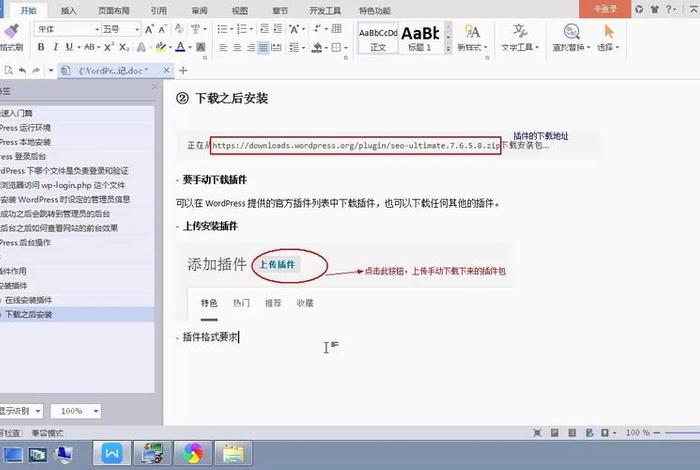Toggle Superscript X² formatting

pos(109,47)
